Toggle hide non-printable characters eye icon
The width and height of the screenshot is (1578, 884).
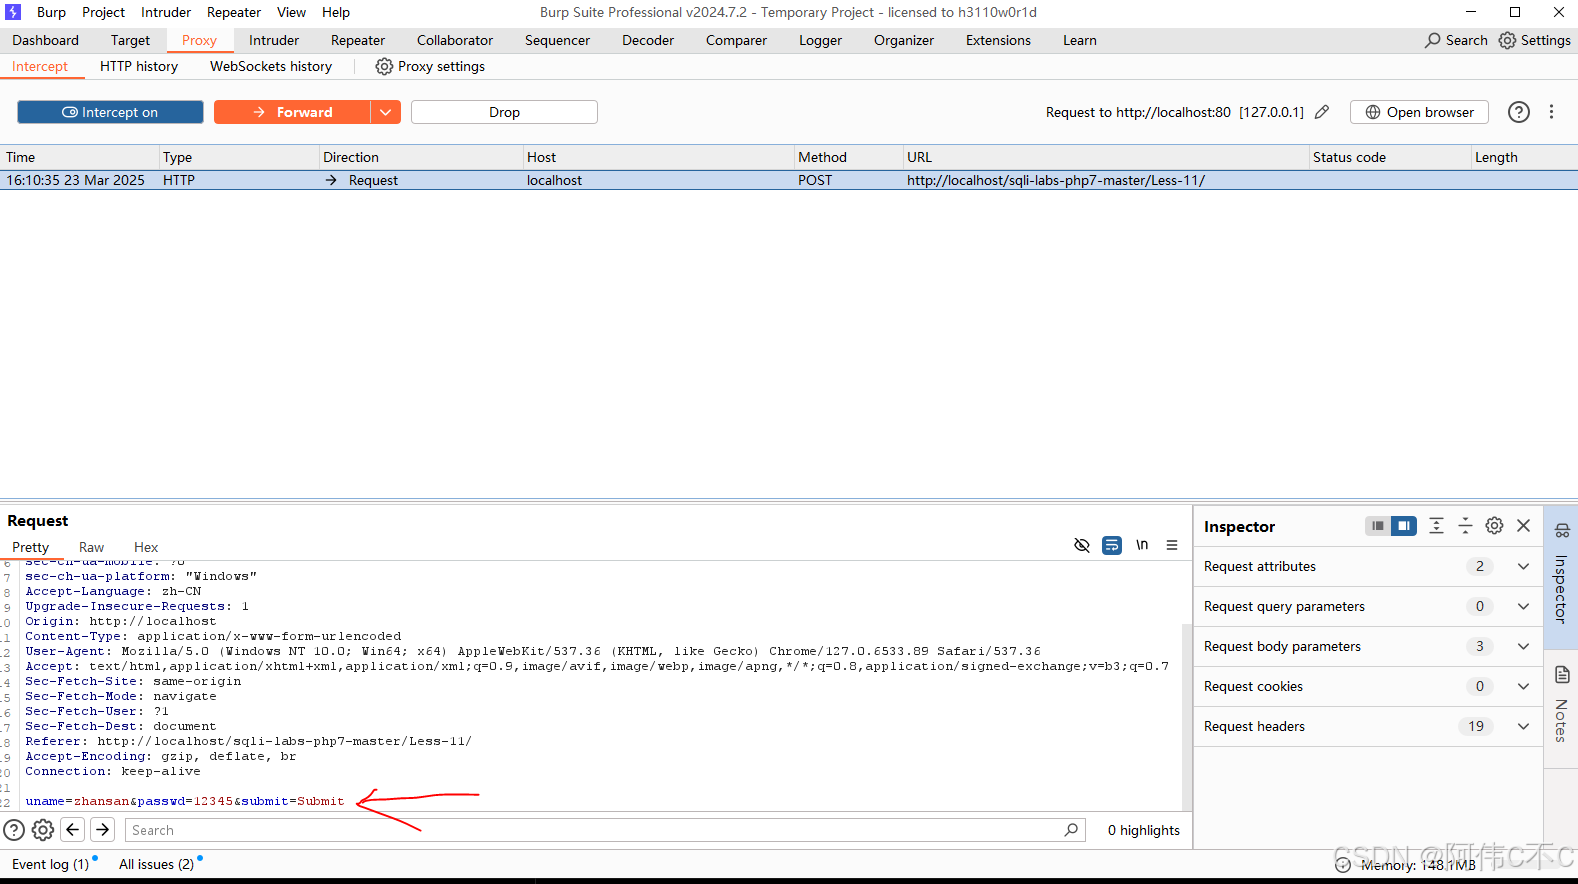tap(1082, 545)
